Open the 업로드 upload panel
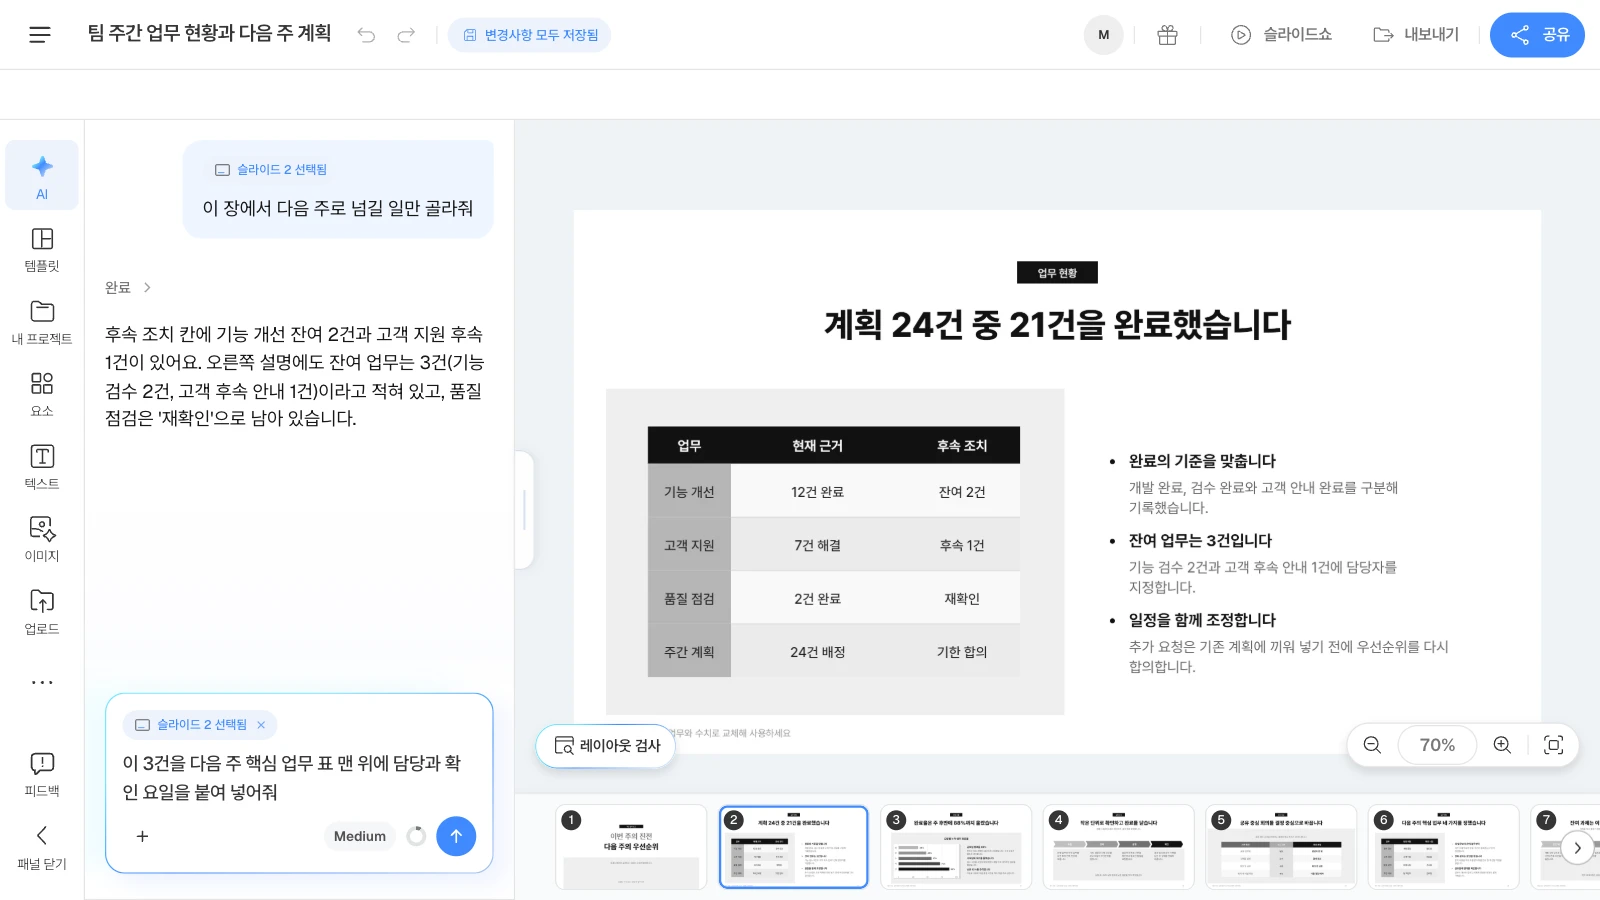This screenshot has height=900, width=1600. pyautogui.click(x=42, y=612)
